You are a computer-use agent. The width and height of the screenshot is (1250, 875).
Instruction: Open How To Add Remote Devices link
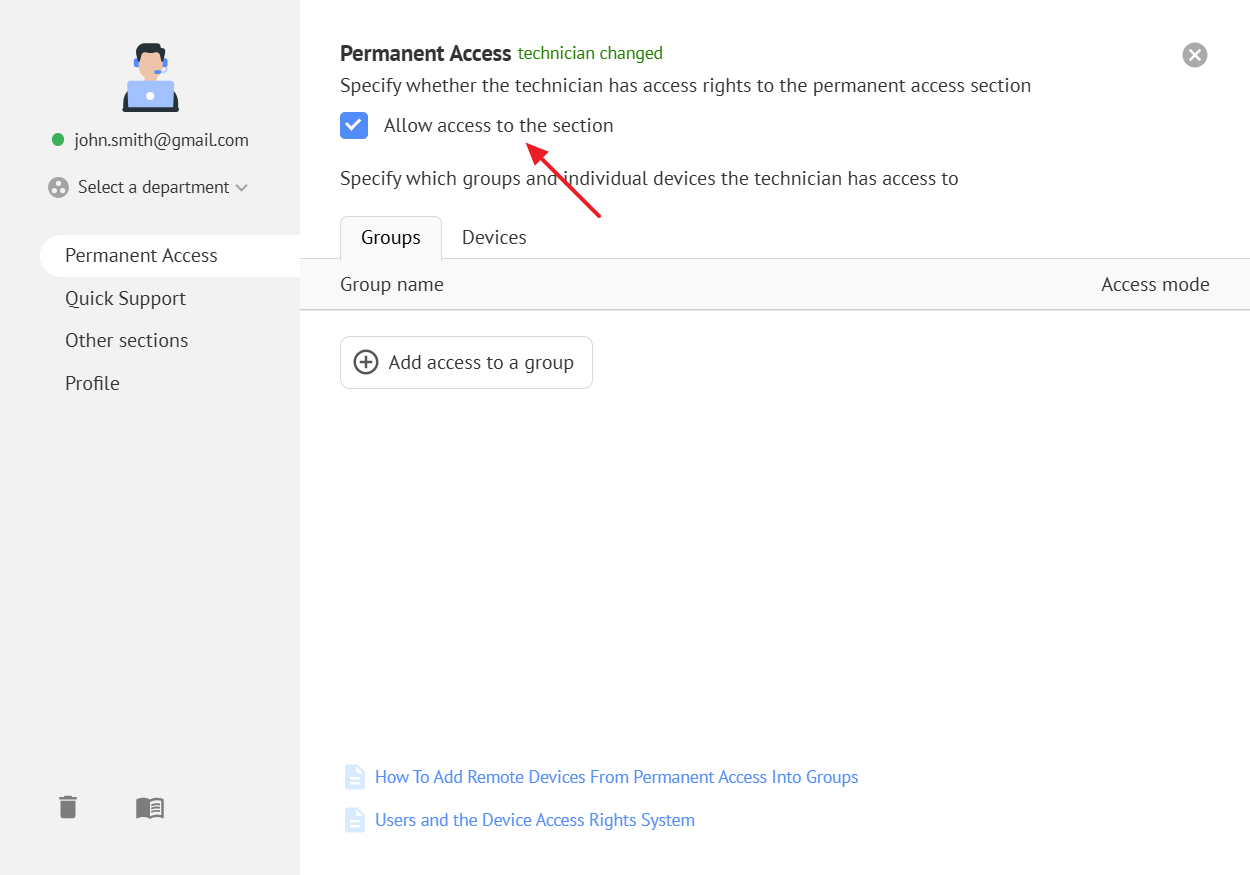coord(616,777)
